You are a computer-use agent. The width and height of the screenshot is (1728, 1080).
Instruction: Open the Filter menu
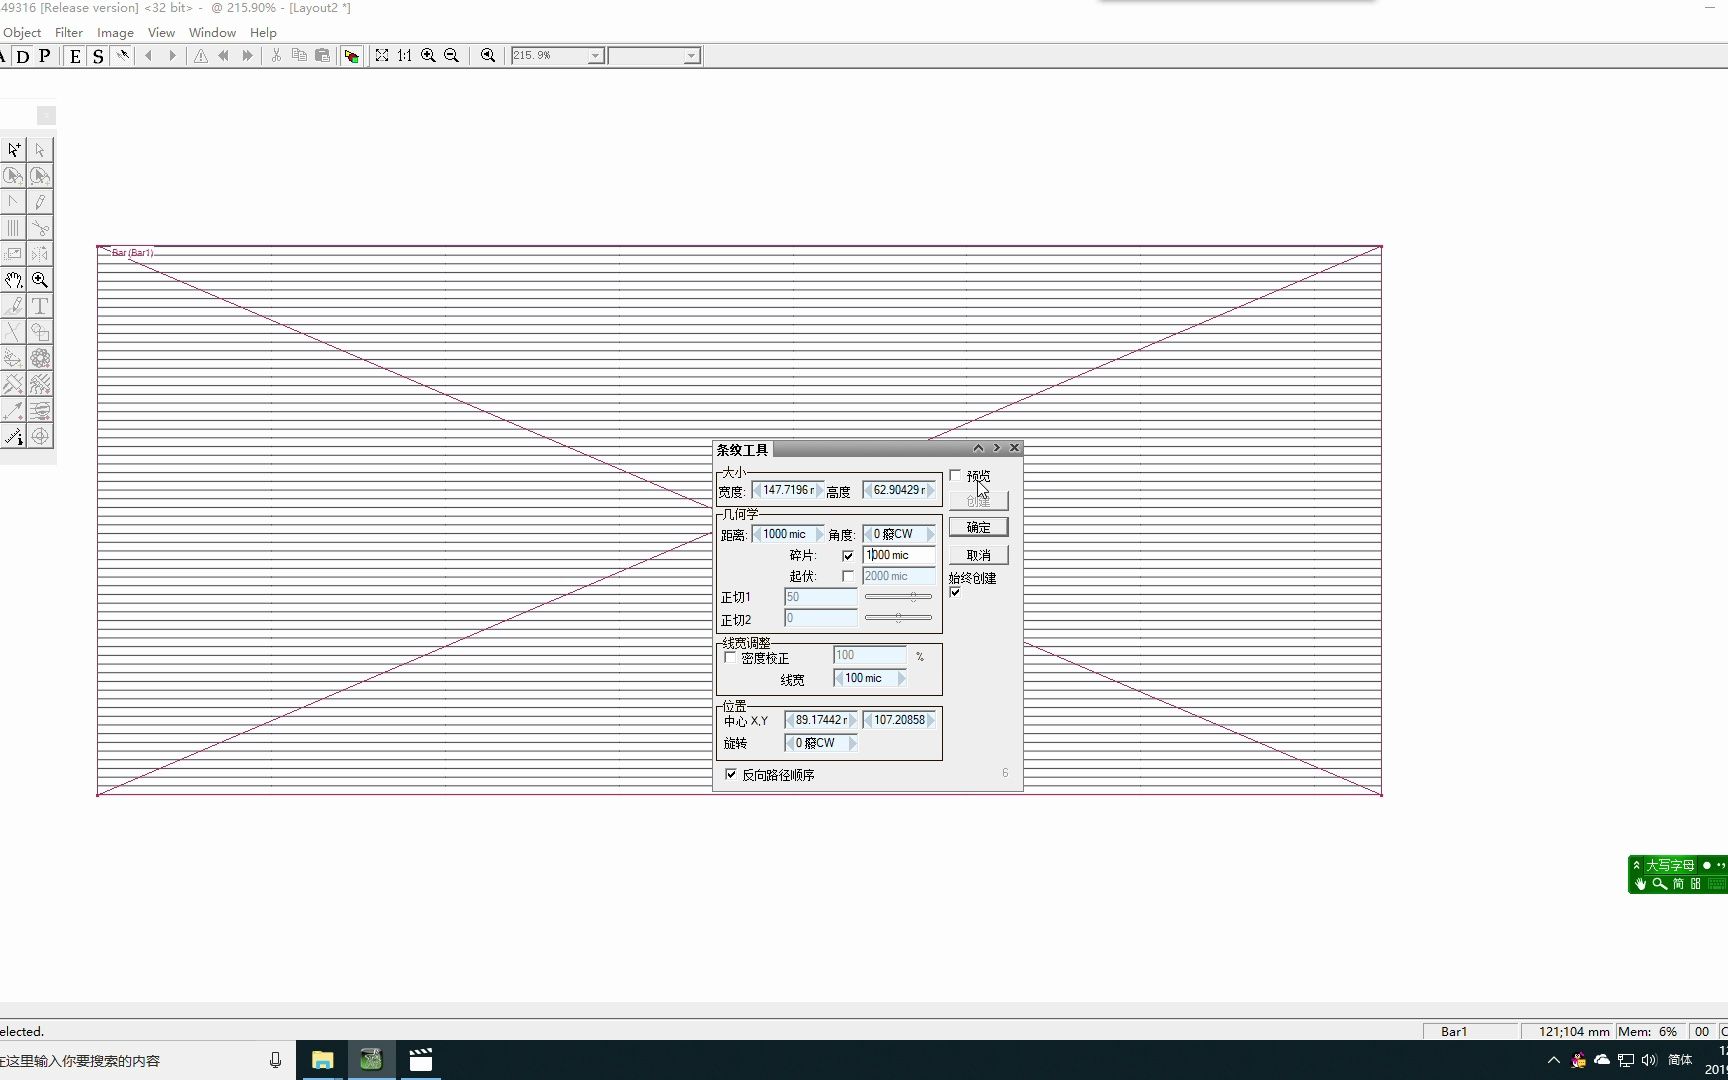click(69, 33)
